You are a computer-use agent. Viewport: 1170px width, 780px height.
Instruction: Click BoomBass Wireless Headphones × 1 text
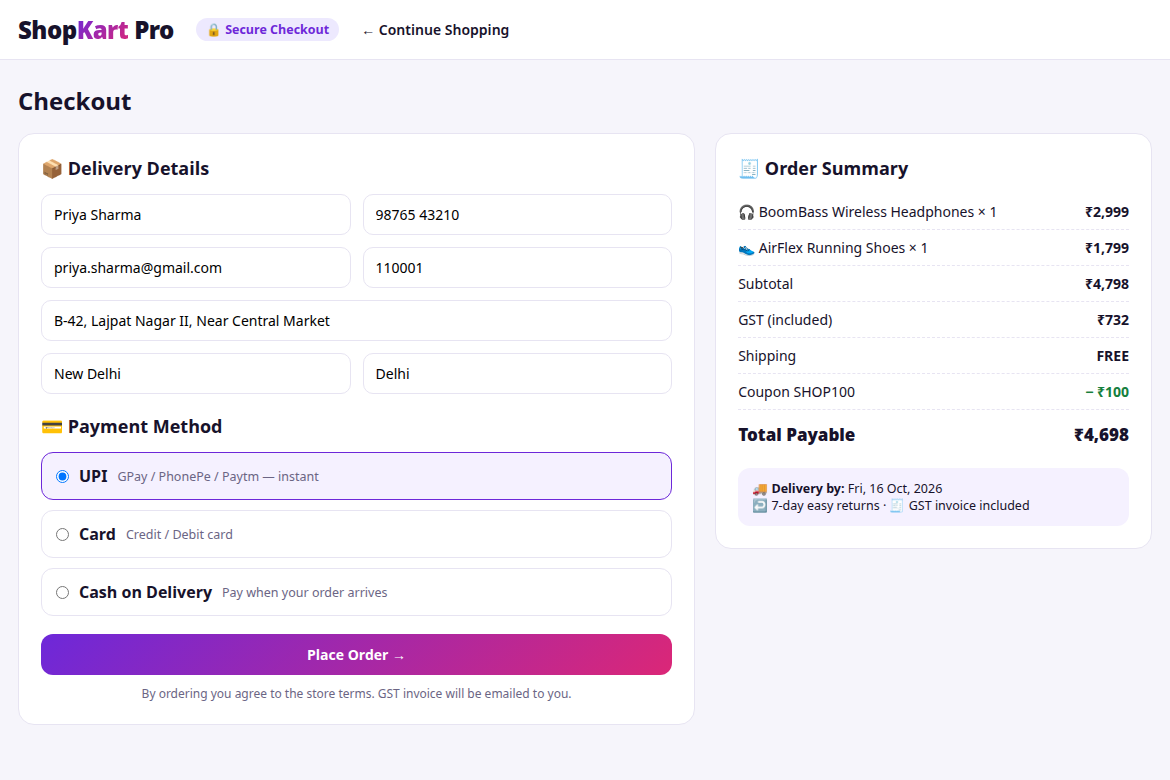(878, 212)
